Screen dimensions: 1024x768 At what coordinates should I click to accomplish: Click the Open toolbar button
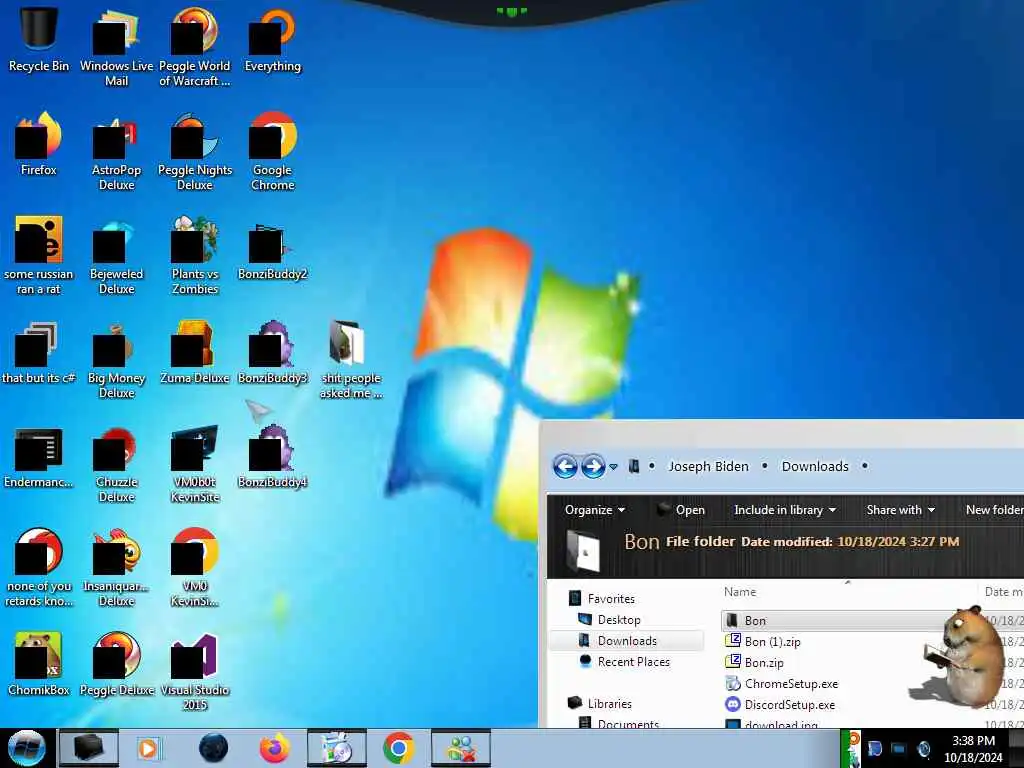coord(680,510)
